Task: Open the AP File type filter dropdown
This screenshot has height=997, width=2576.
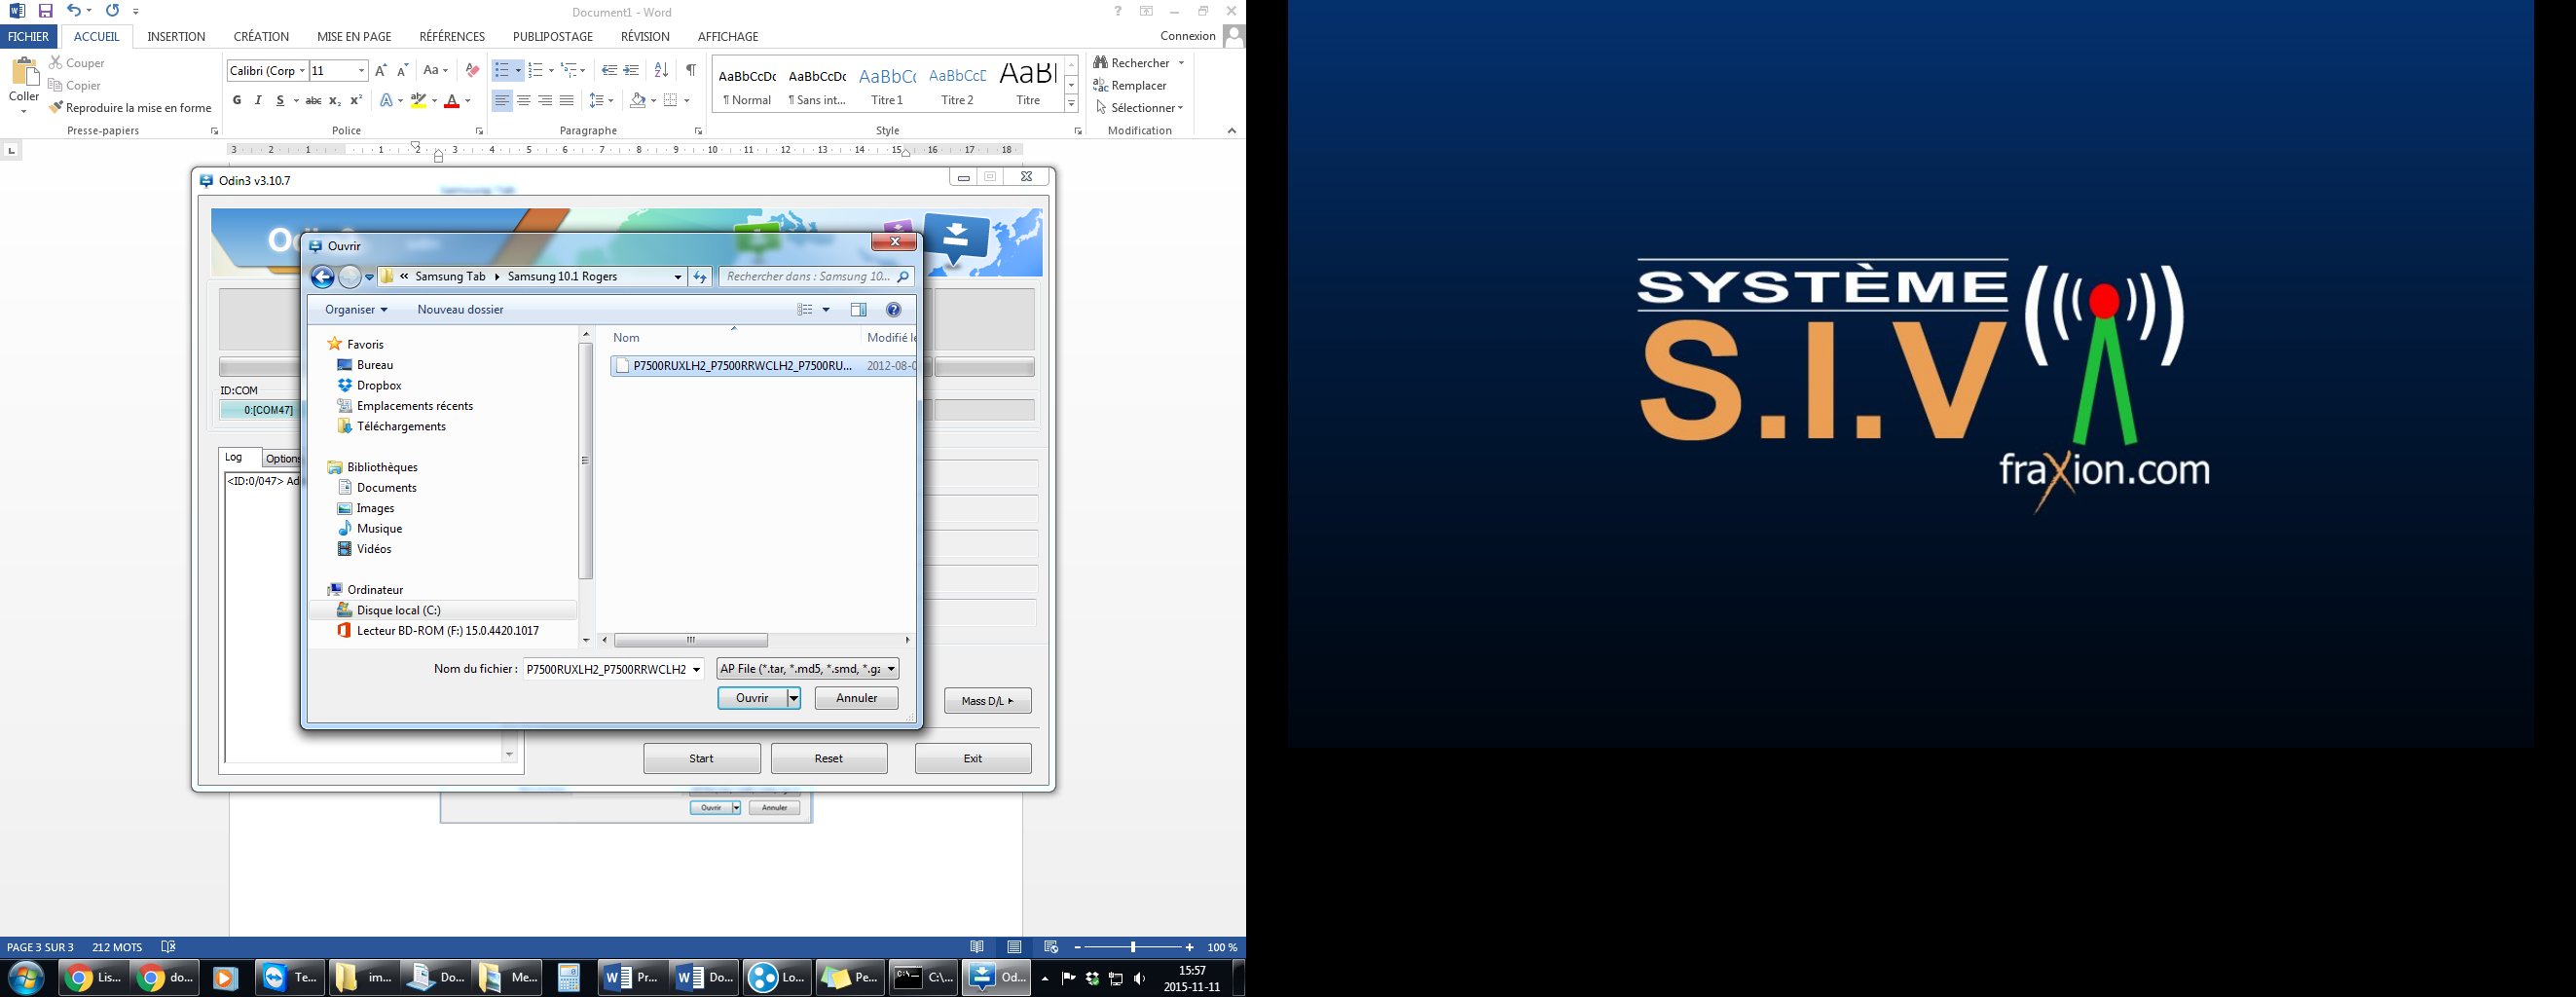Action: click(807, 669)
